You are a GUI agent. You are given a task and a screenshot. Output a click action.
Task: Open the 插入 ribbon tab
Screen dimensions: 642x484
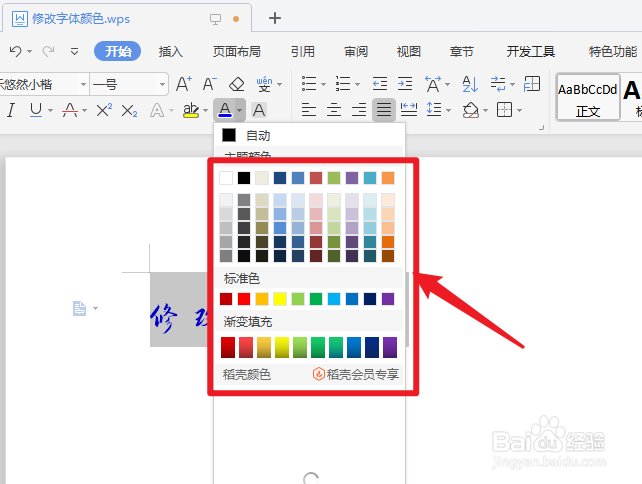pyautogui.click(x=171, y=52)
